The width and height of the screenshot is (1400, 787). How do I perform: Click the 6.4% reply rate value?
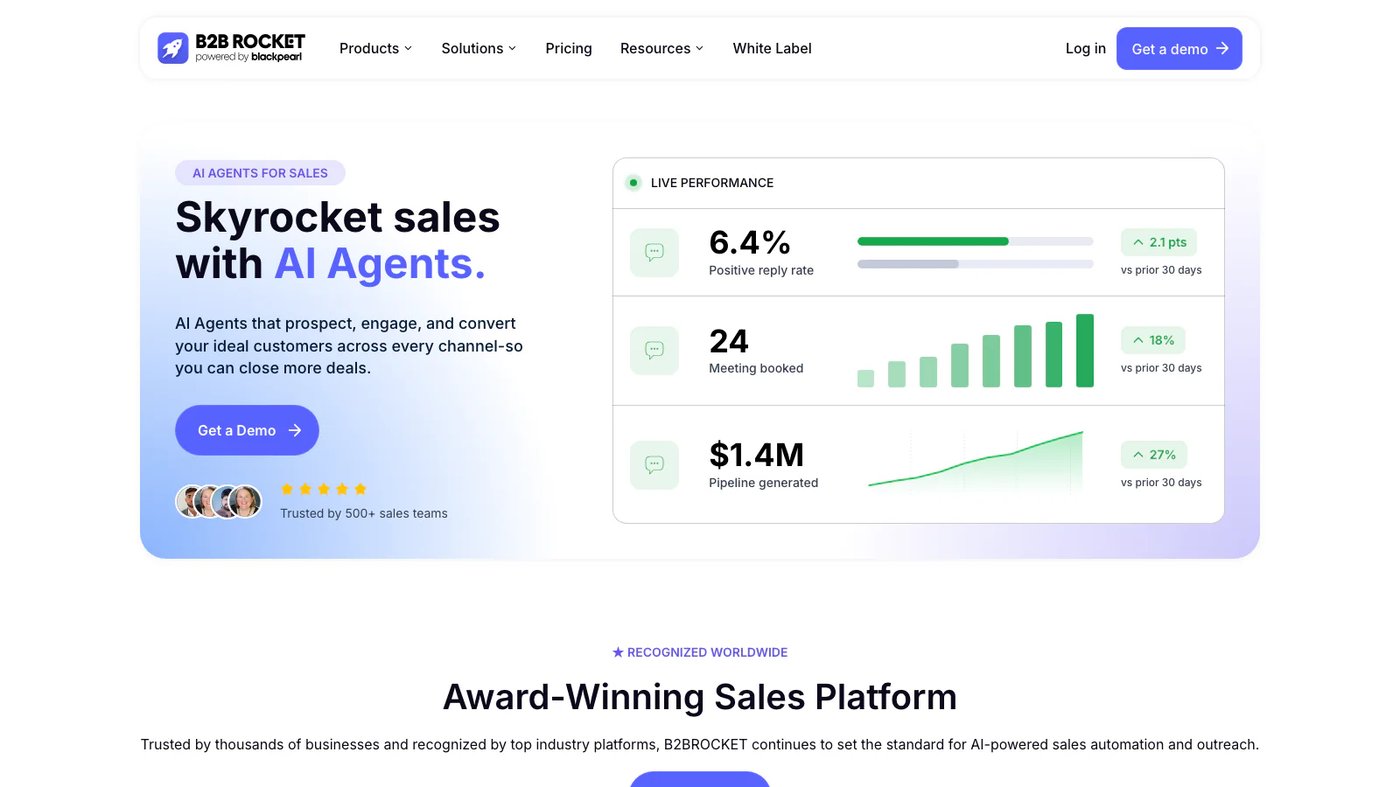pyautogui.click(x=750, y=242)
